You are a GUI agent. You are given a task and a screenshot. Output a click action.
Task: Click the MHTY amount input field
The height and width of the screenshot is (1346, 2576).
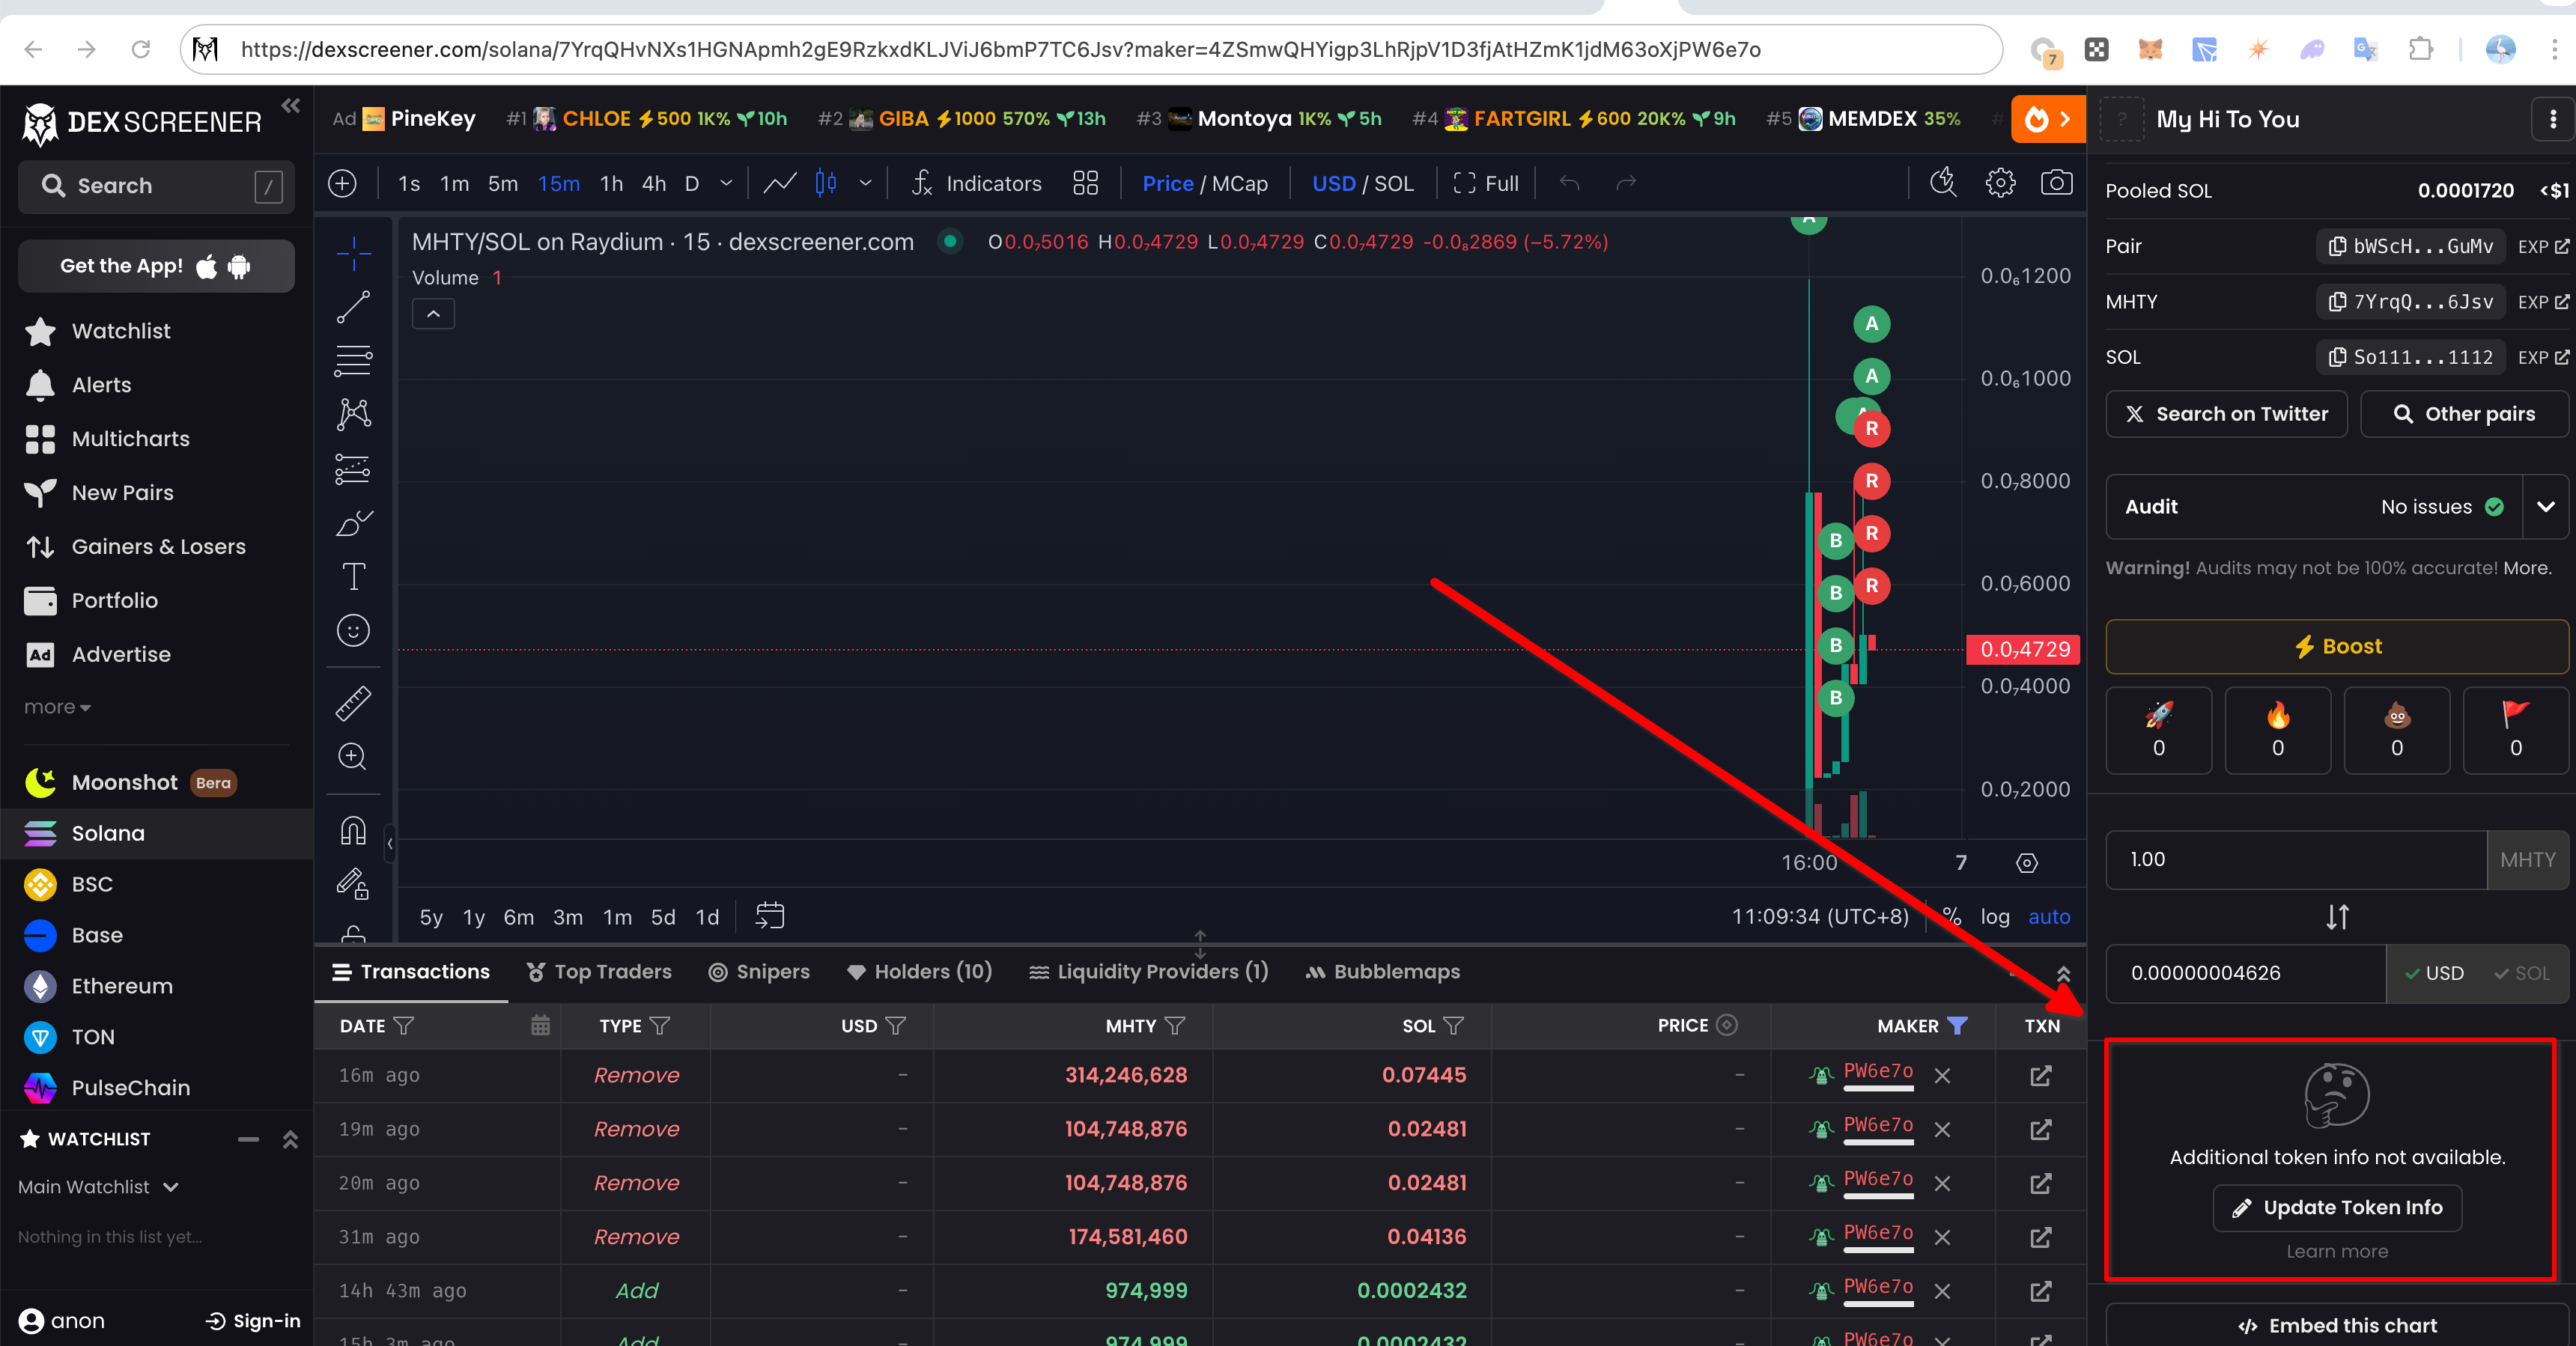click(2294, 860)
